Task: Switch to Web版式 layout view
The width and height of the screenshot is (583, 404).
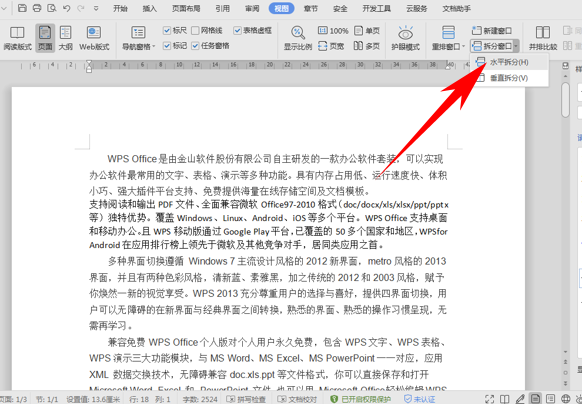Action: 94,38
